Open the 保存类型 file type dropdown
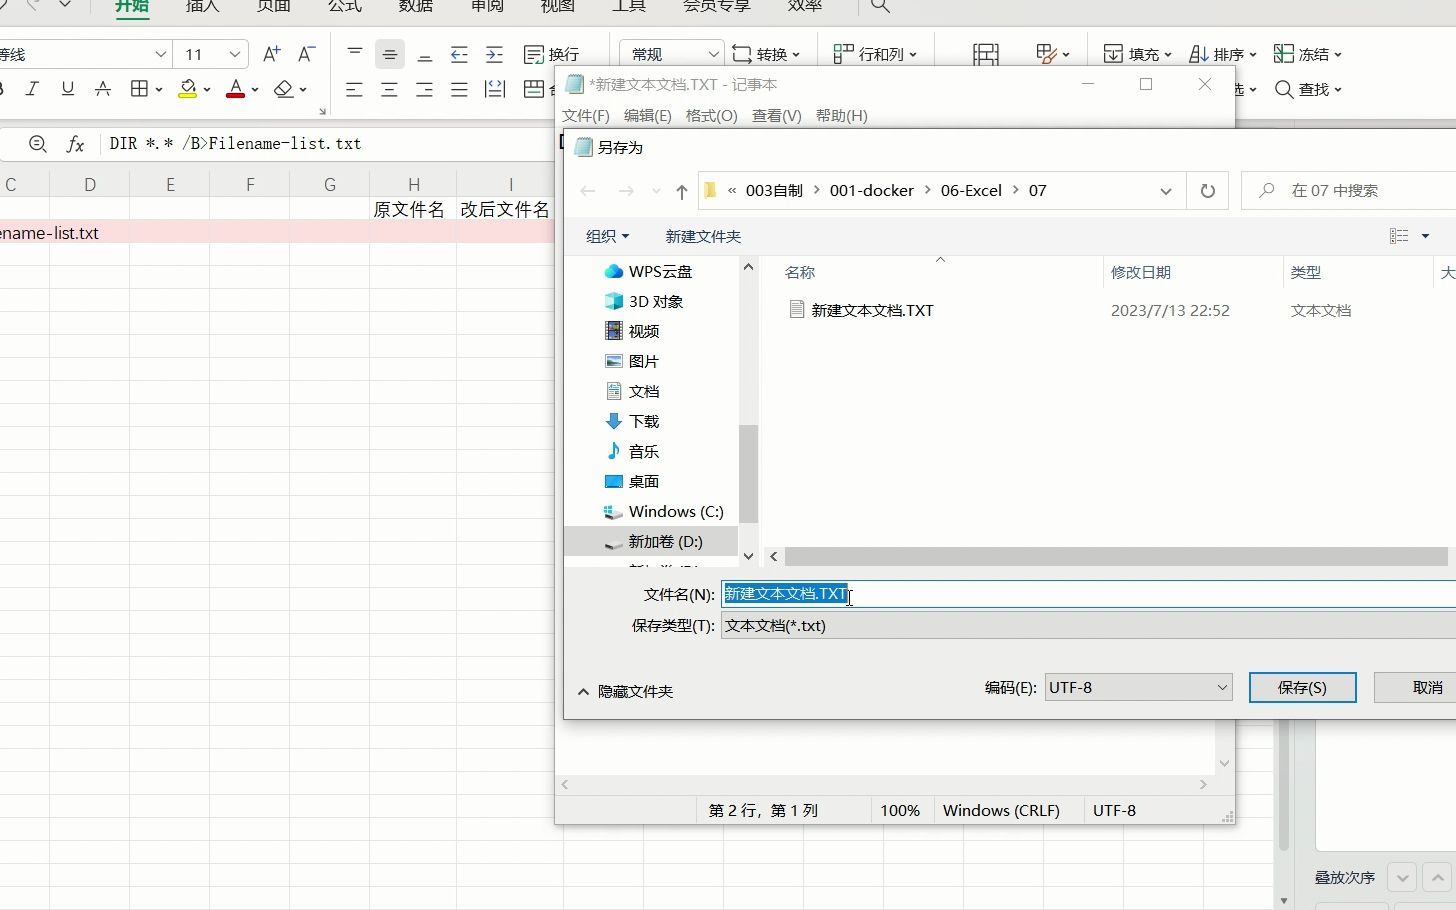1456x910 pixels. point(1088,626)
